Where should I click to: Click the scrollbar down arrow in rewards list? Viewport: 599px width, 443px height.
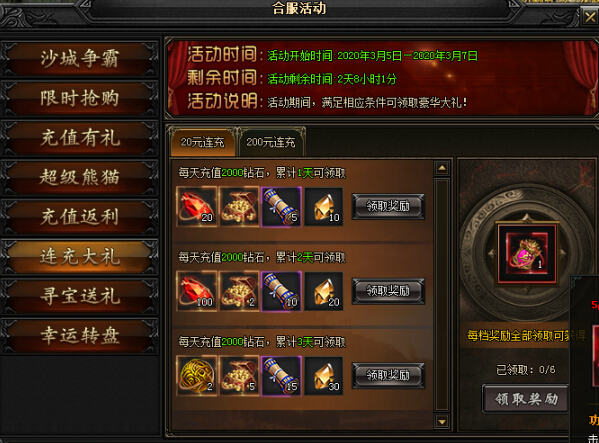pyautogui.click(x=442, y=422)
